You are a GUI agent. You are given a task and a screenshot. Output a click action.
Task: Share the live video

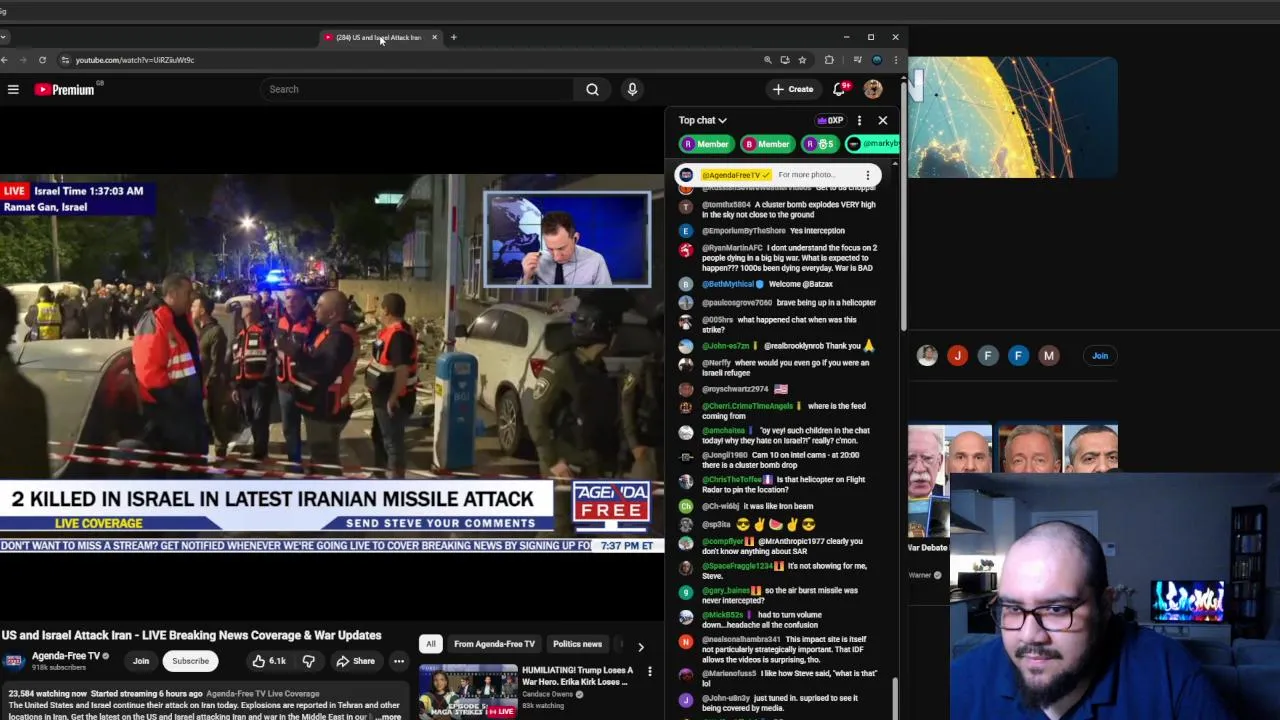point(355,661)
